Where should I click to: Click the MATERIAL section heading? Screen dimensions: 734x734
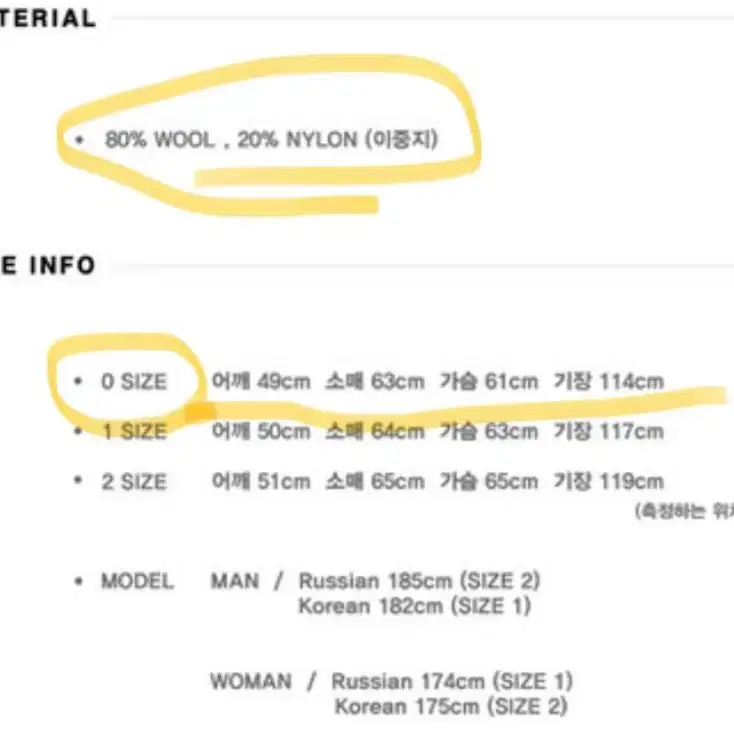pyautogui.click(x=47, y=19)
